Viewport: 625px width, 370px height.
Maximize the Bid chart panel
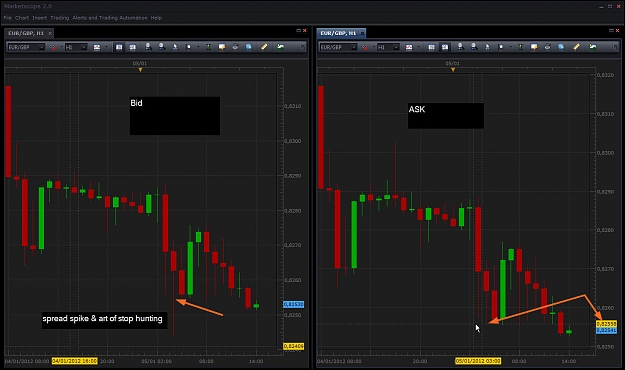(298, 30)
